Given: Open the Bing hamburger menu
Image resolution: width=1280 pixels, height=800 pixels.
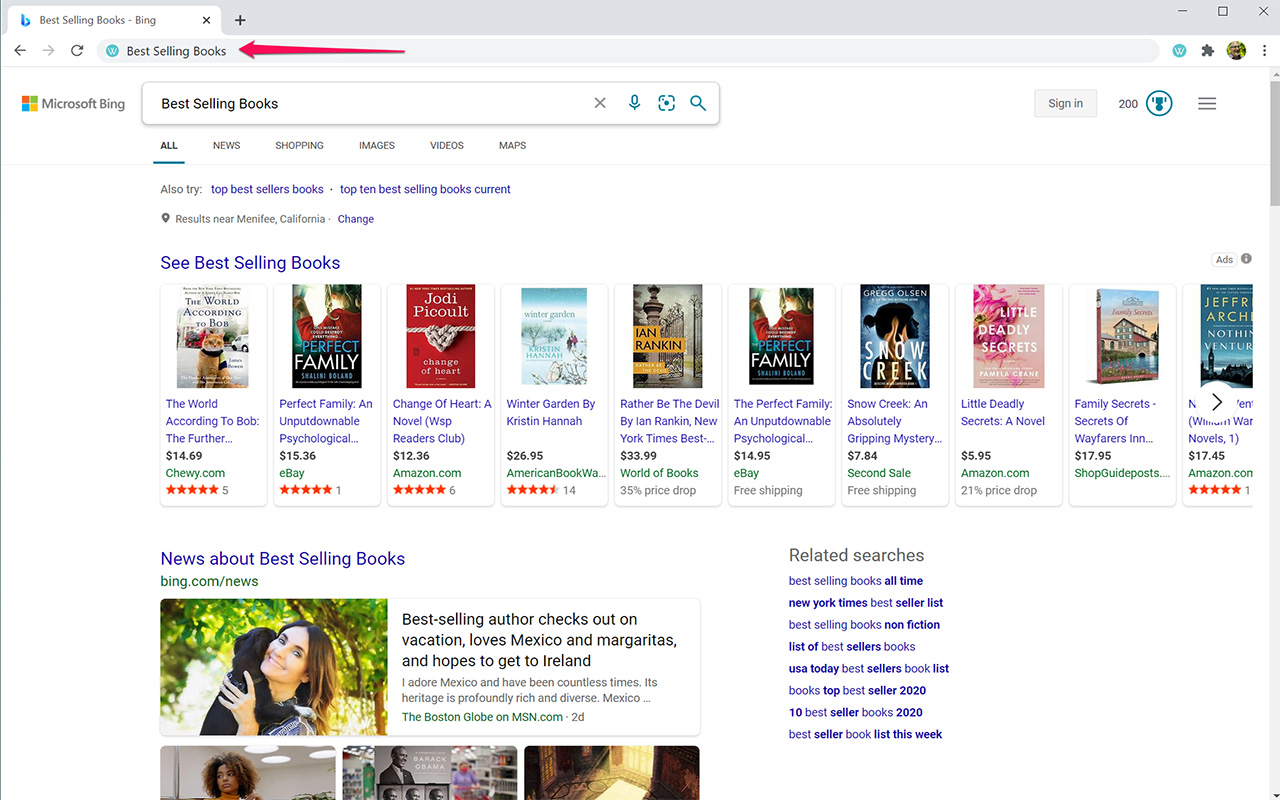Looking at the screenshot, I should tap(1207, 103).
